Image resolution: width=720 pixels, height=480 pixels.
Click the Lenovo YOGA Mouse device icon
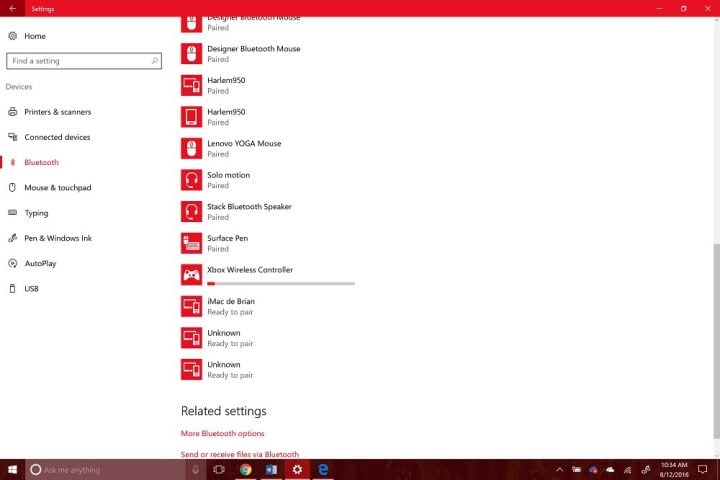191,148
